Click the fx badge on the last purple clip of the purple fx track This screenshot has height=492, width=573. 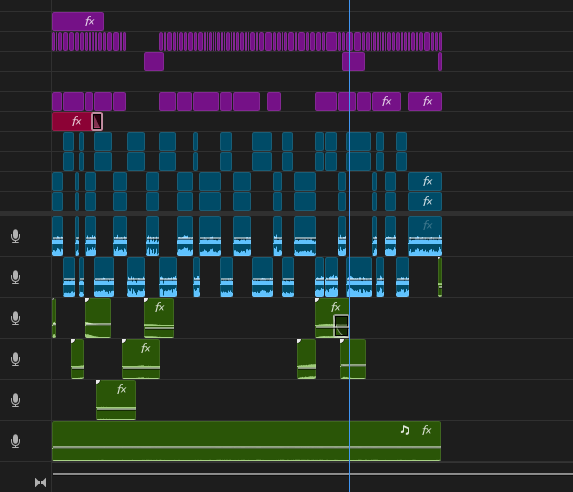(x=428, y=101)
